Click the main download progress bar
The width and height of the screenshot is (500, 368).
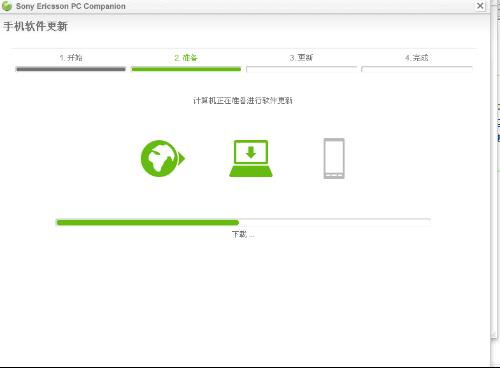click(x=243, y=222)
